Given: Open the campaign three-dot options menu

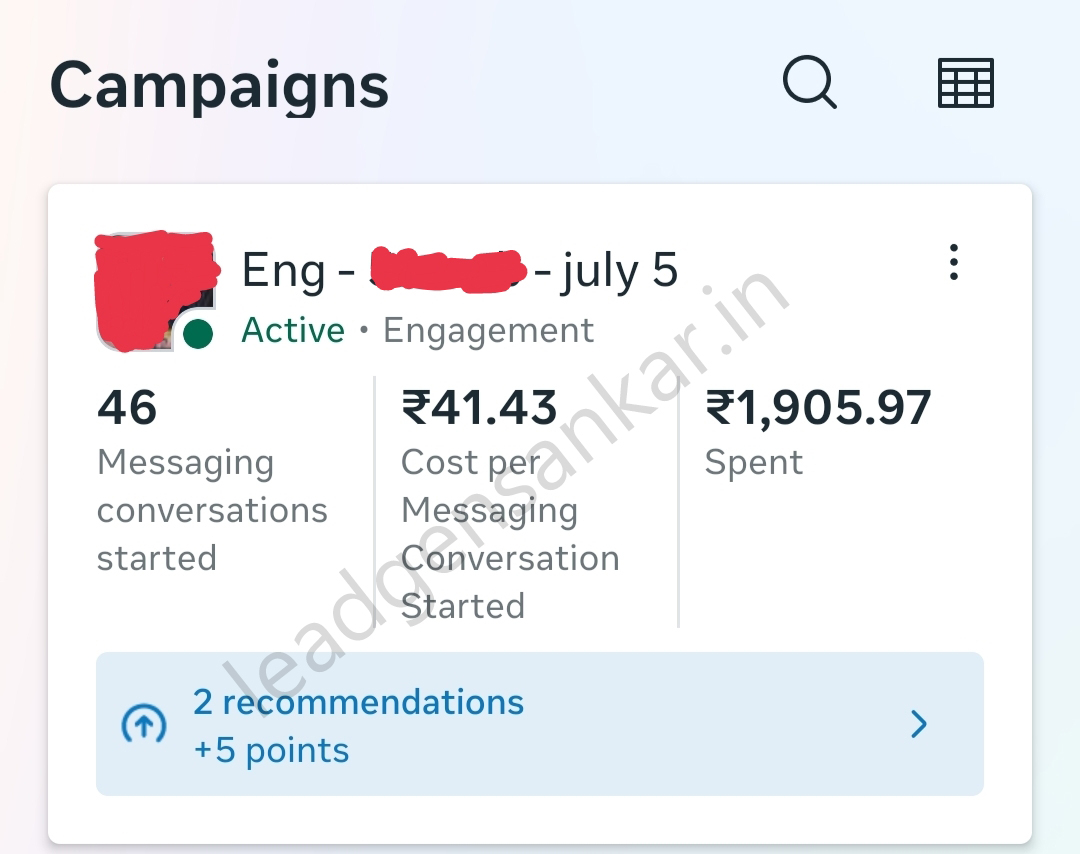Looking at the screenshot, I should coord(954,262).
